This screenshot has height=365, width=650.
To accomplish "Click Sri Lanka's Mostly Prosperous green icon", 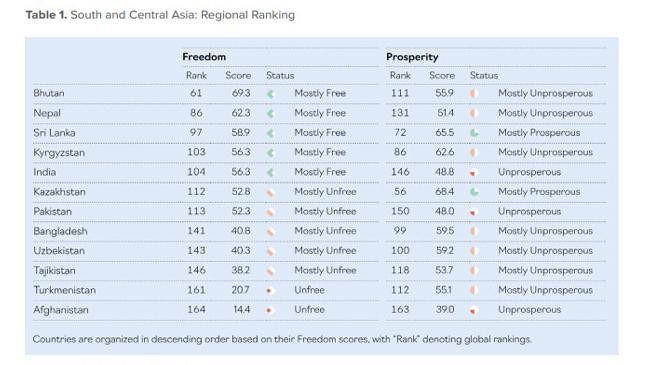I will pyautogui.click(x=474, y=133).
